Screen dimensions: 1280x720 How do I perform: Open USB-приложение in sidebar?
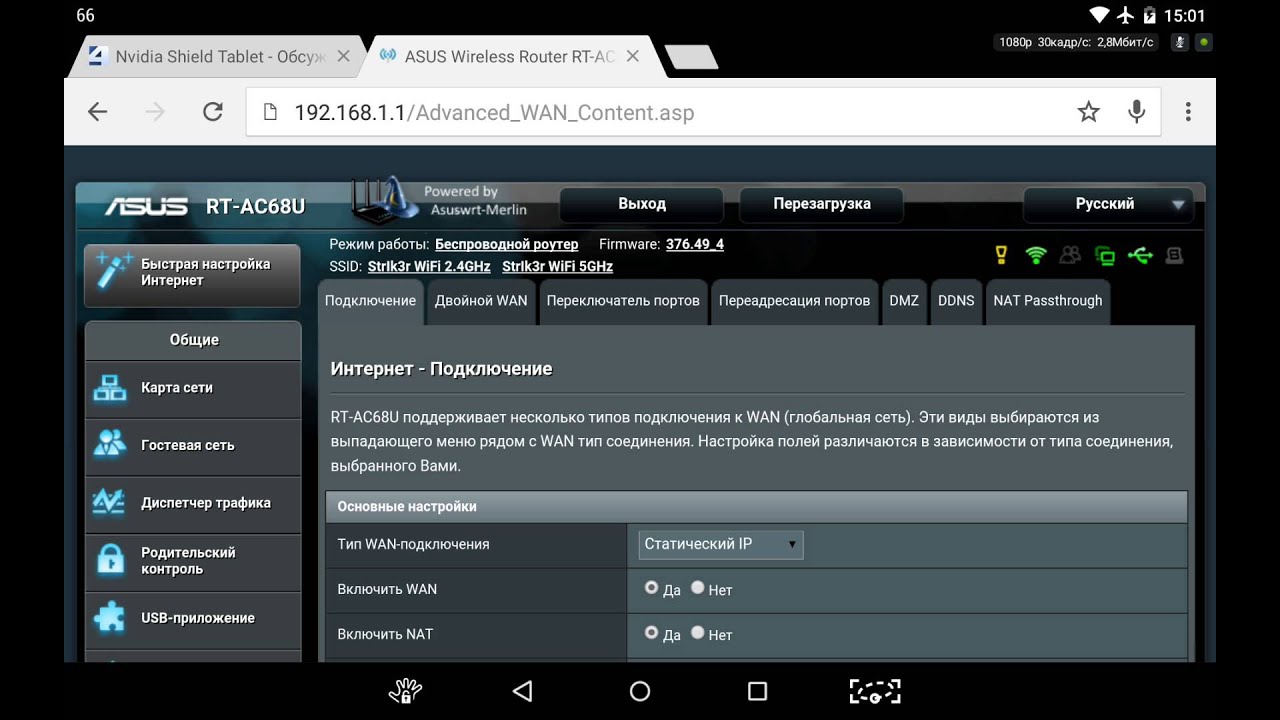pyautogui.click(x=193, y=618)
